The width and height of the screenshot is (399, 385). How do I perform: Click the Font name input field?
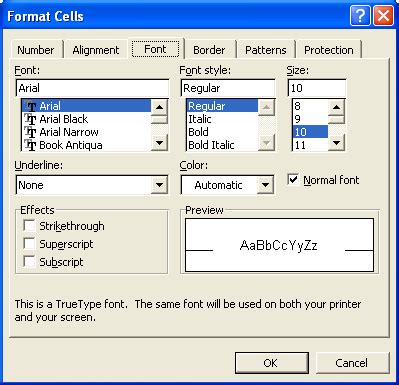coord(92,88)
